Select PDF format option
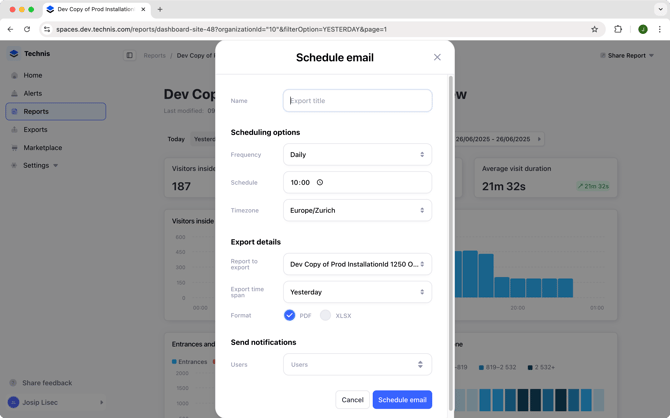Image resolution: width=670 pixels, height=418 pixels. pos(290,315)
